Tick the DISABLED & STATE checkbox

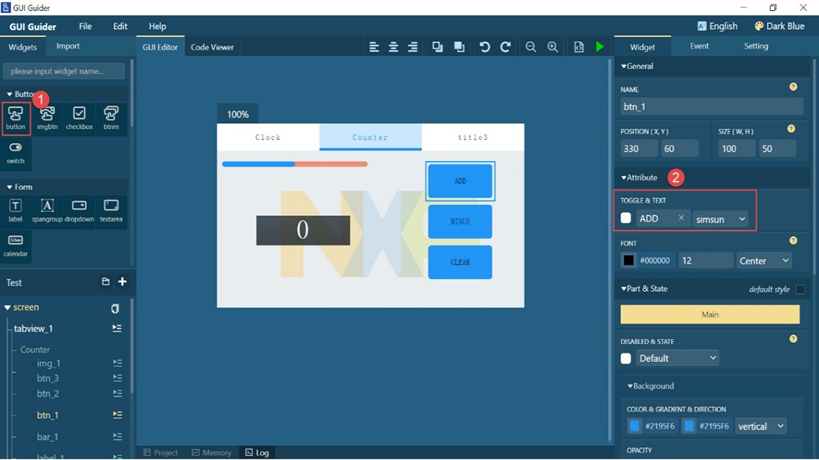tap(626, 358)
